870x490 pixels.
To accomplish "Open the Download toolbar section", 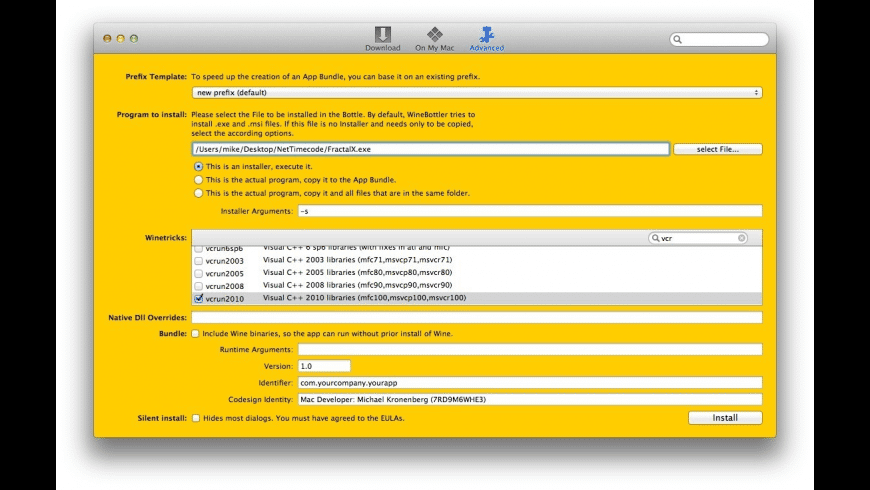I will (382, 39).
